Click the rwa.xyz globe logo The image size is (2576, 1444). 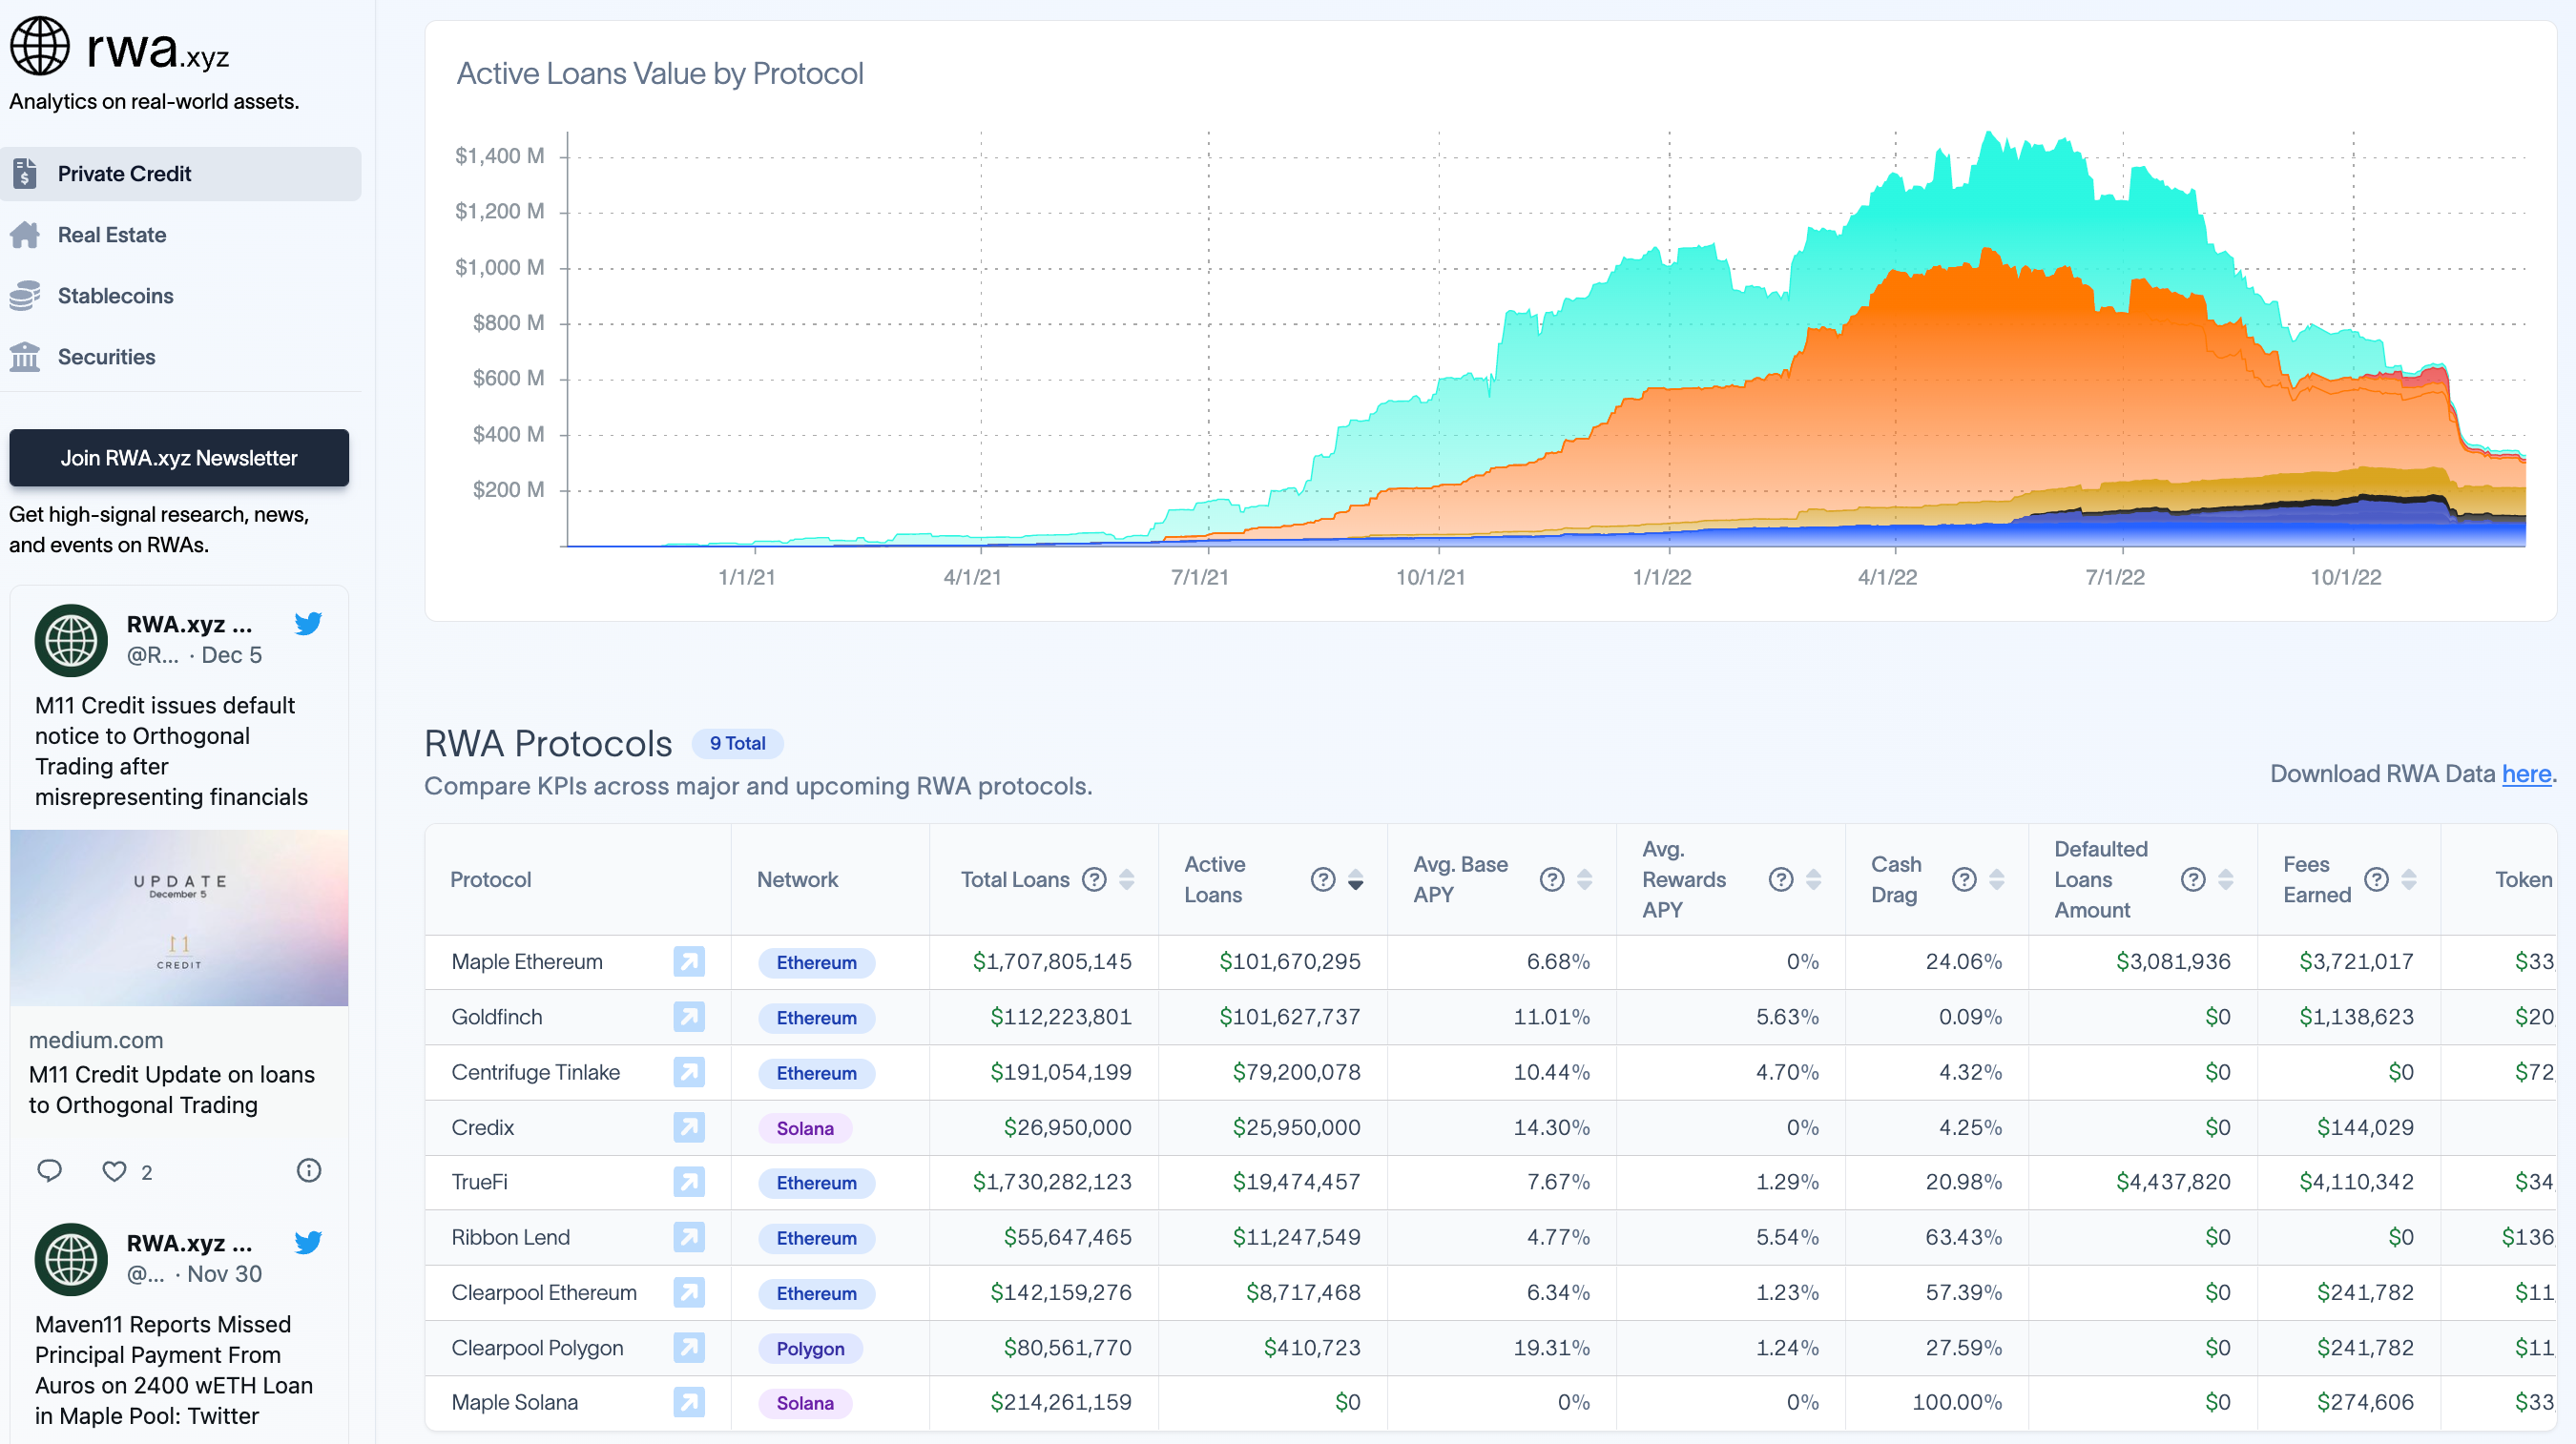coord(40,46)
